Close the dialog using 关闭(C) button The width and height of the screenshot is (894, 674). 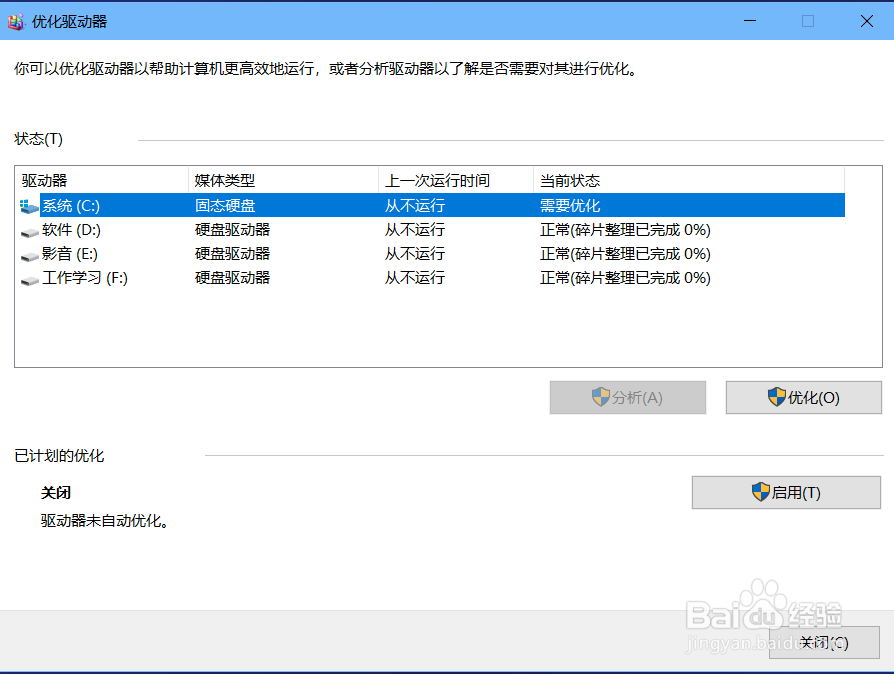[823, 643]
